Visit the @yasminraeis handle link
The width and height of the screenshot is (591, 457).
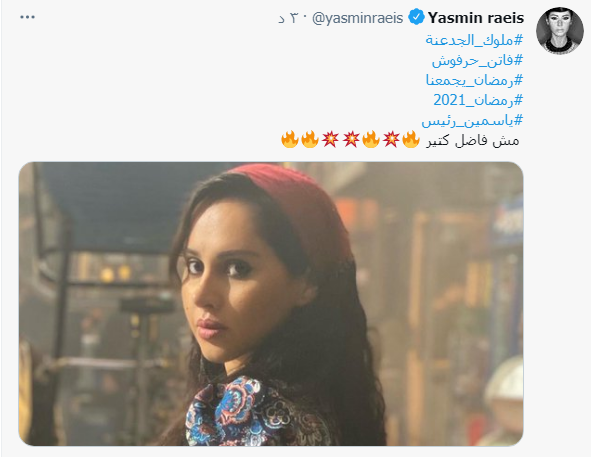(x=357, y=18)
